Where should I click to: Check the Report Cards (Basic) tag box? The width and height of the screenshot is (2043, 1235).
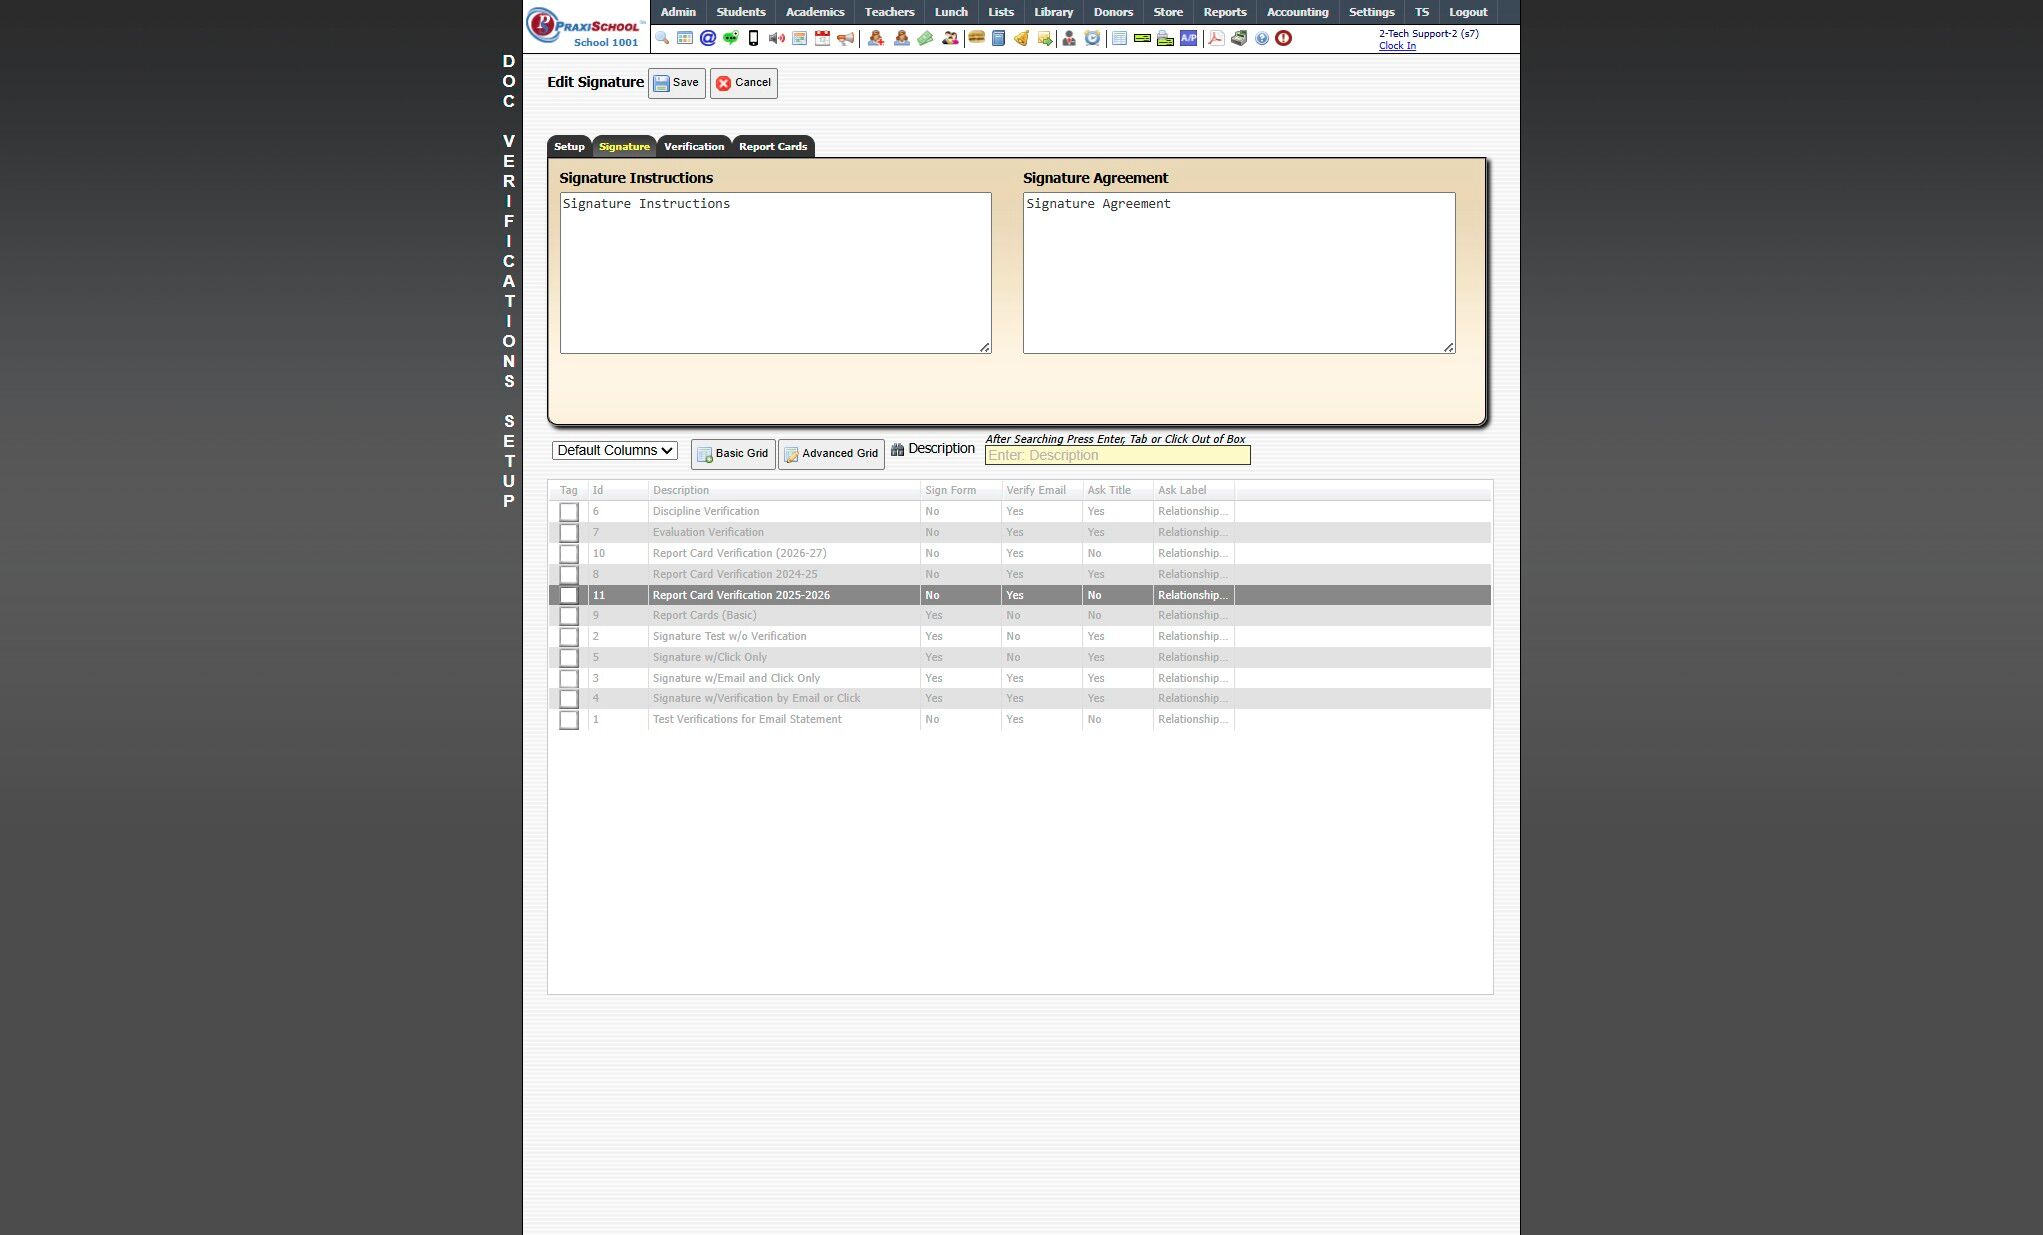click(x=568, y=616)
